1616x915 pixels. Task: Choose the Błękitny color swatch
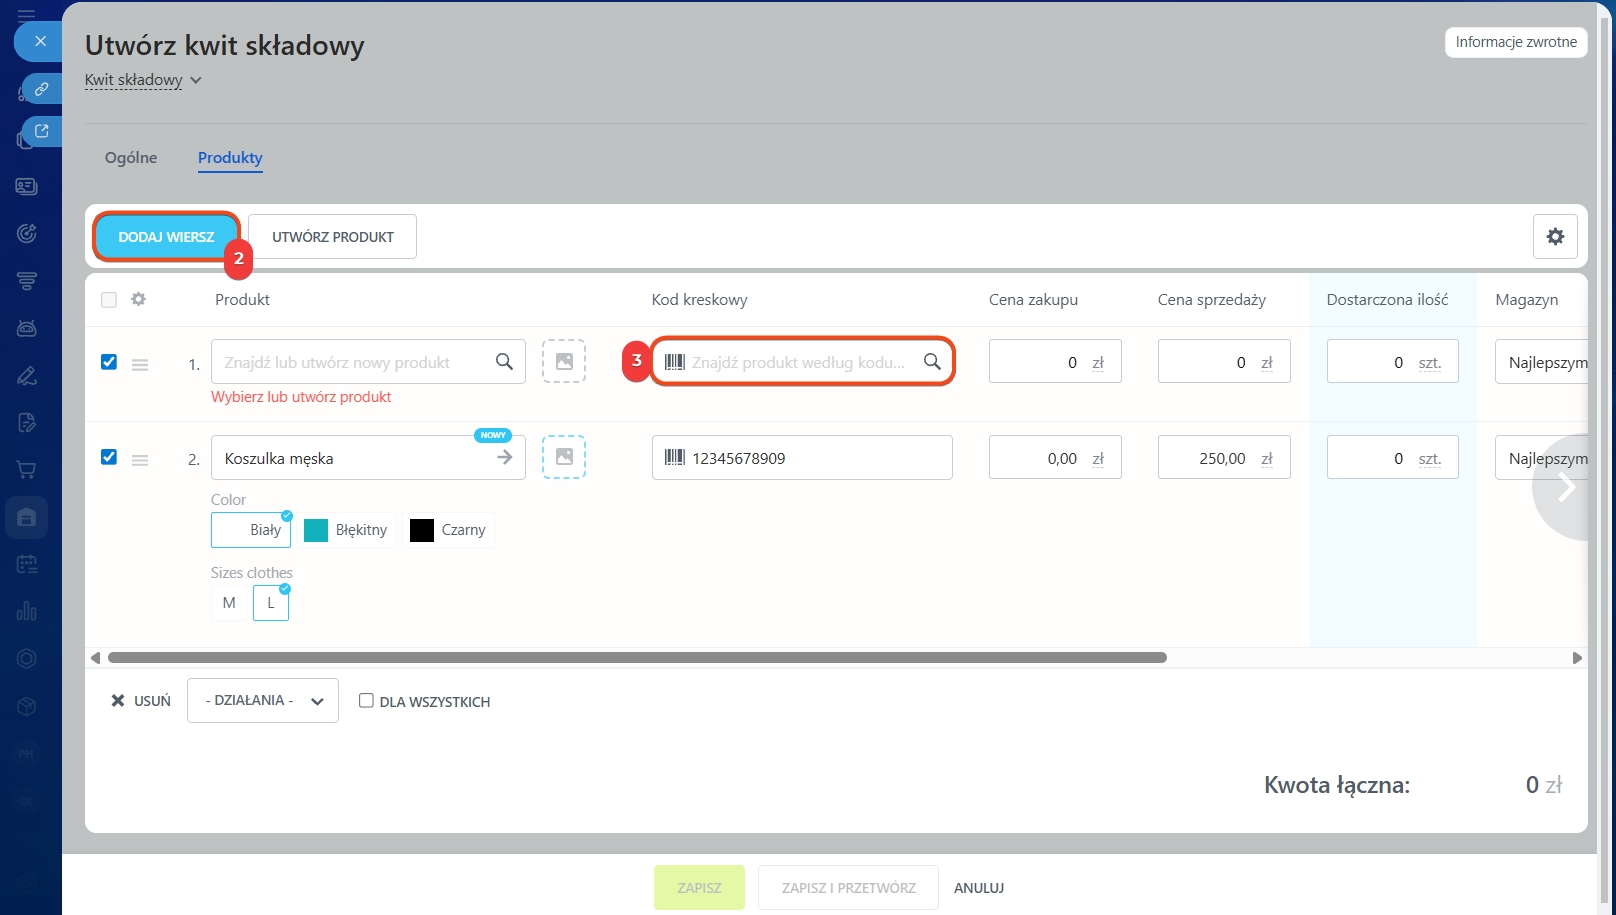(346, 530)
